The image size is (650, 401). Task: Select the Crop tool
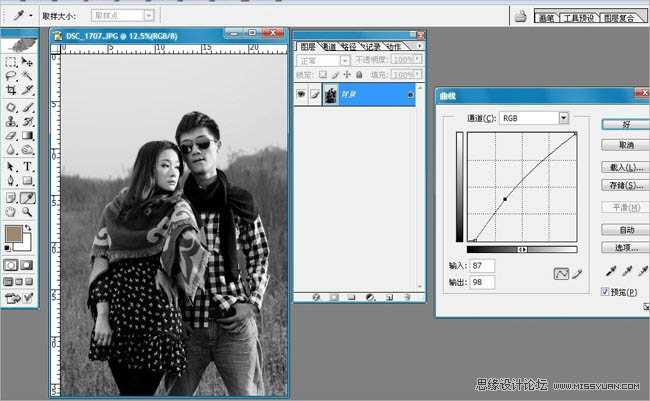coord(11,90)
